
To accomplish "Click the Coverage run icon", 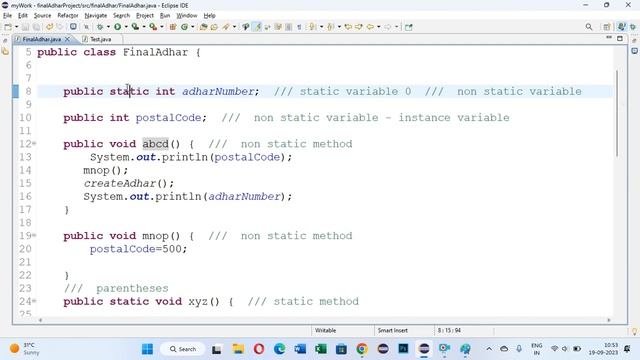I will [x=135, y=27].
